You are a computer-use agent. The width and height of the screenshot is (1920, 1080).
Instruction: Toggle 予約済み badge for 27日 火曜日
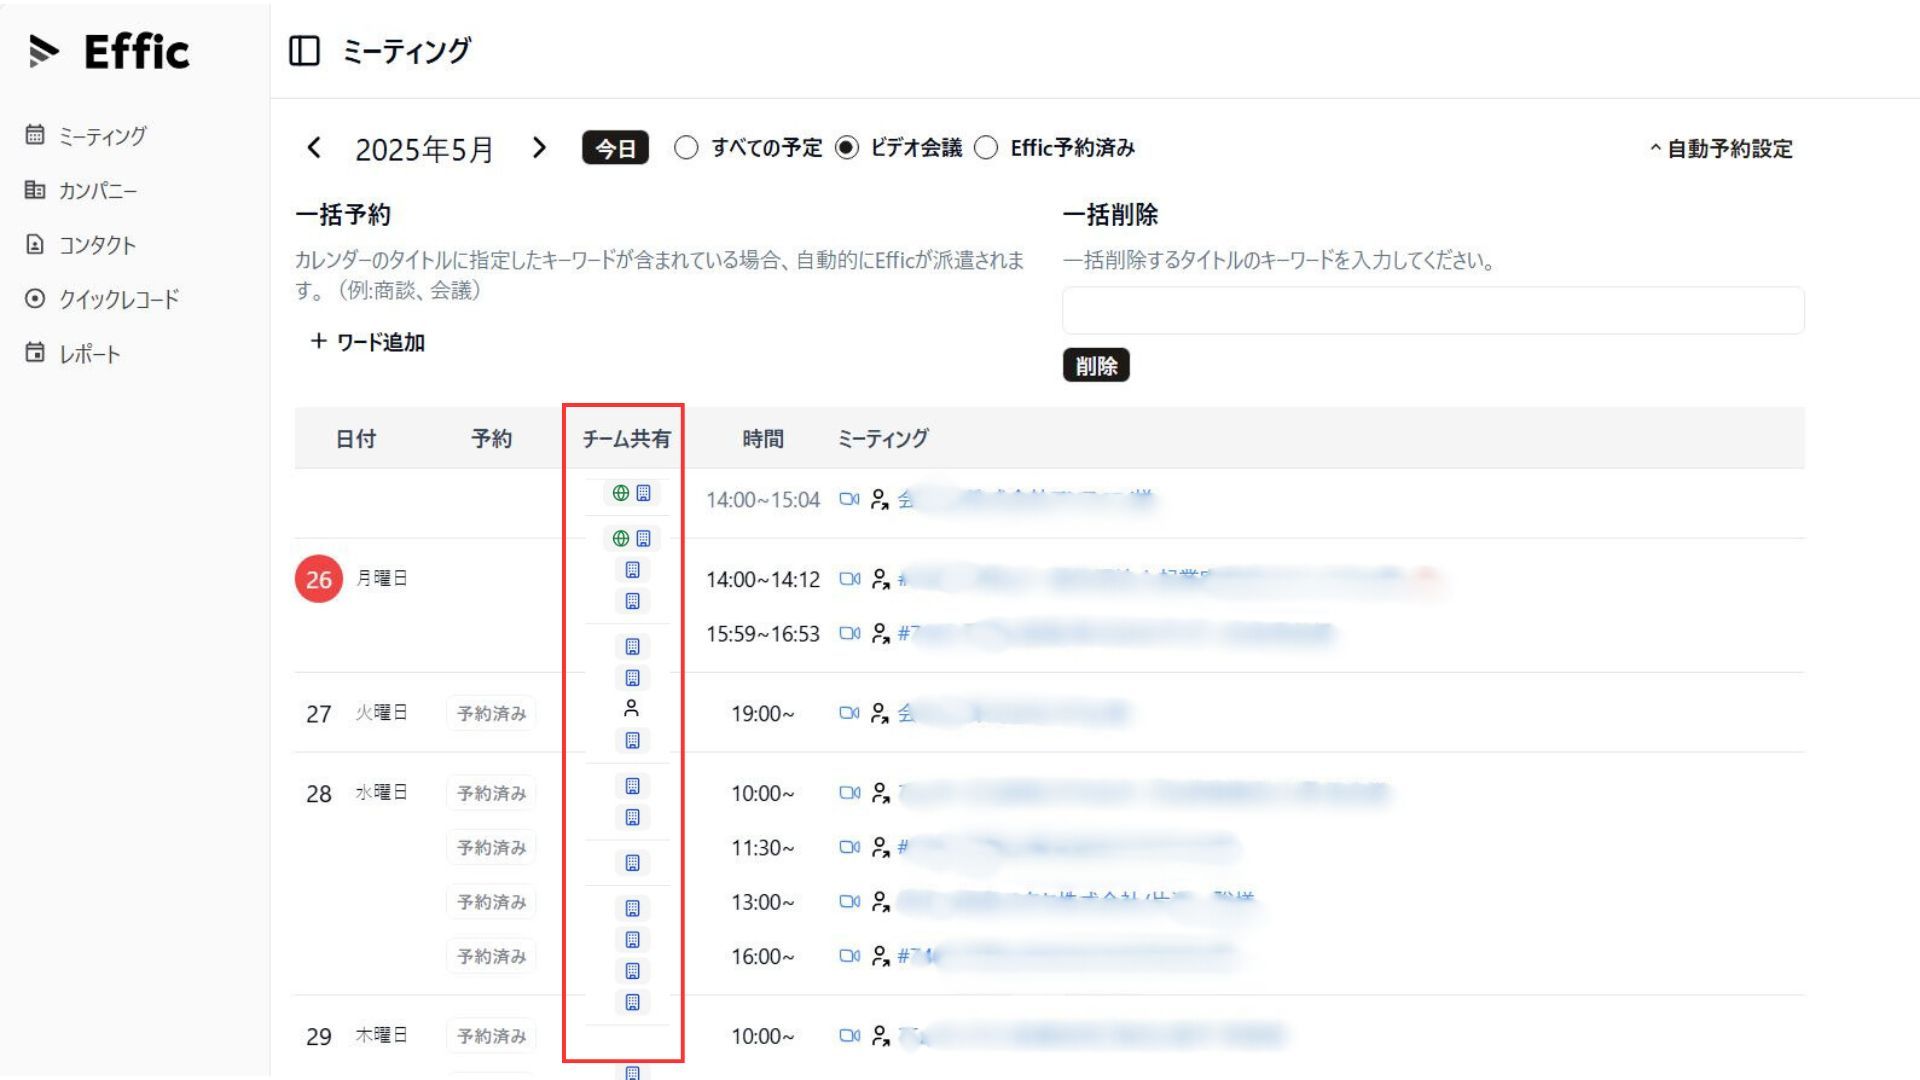pyautogui.click(x=491, y=713)
